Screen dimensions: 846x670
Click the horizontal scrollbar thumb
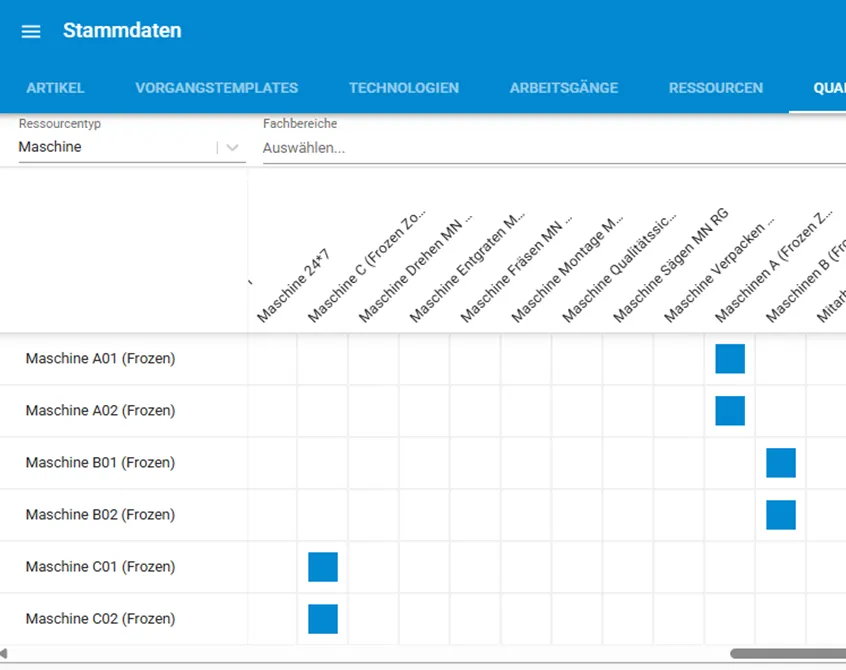click(x=788, y=654)
